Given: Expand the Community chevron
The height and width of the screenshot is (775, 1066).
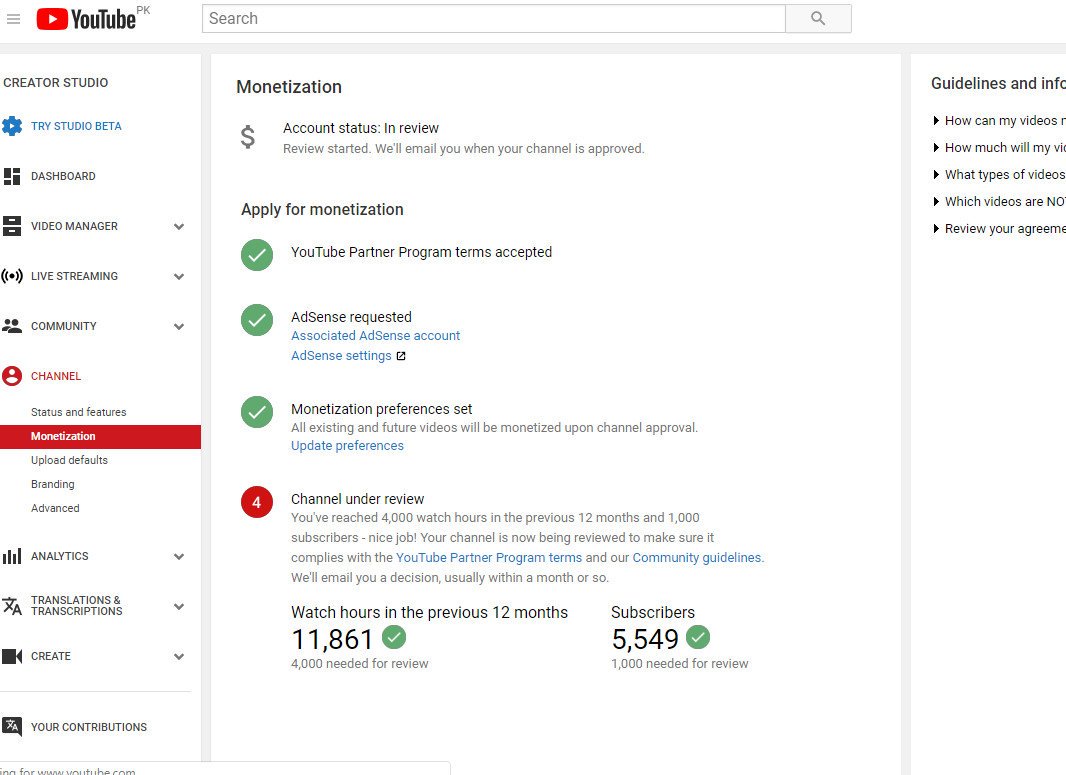Looking at the screenshot, I should [179, 326].
